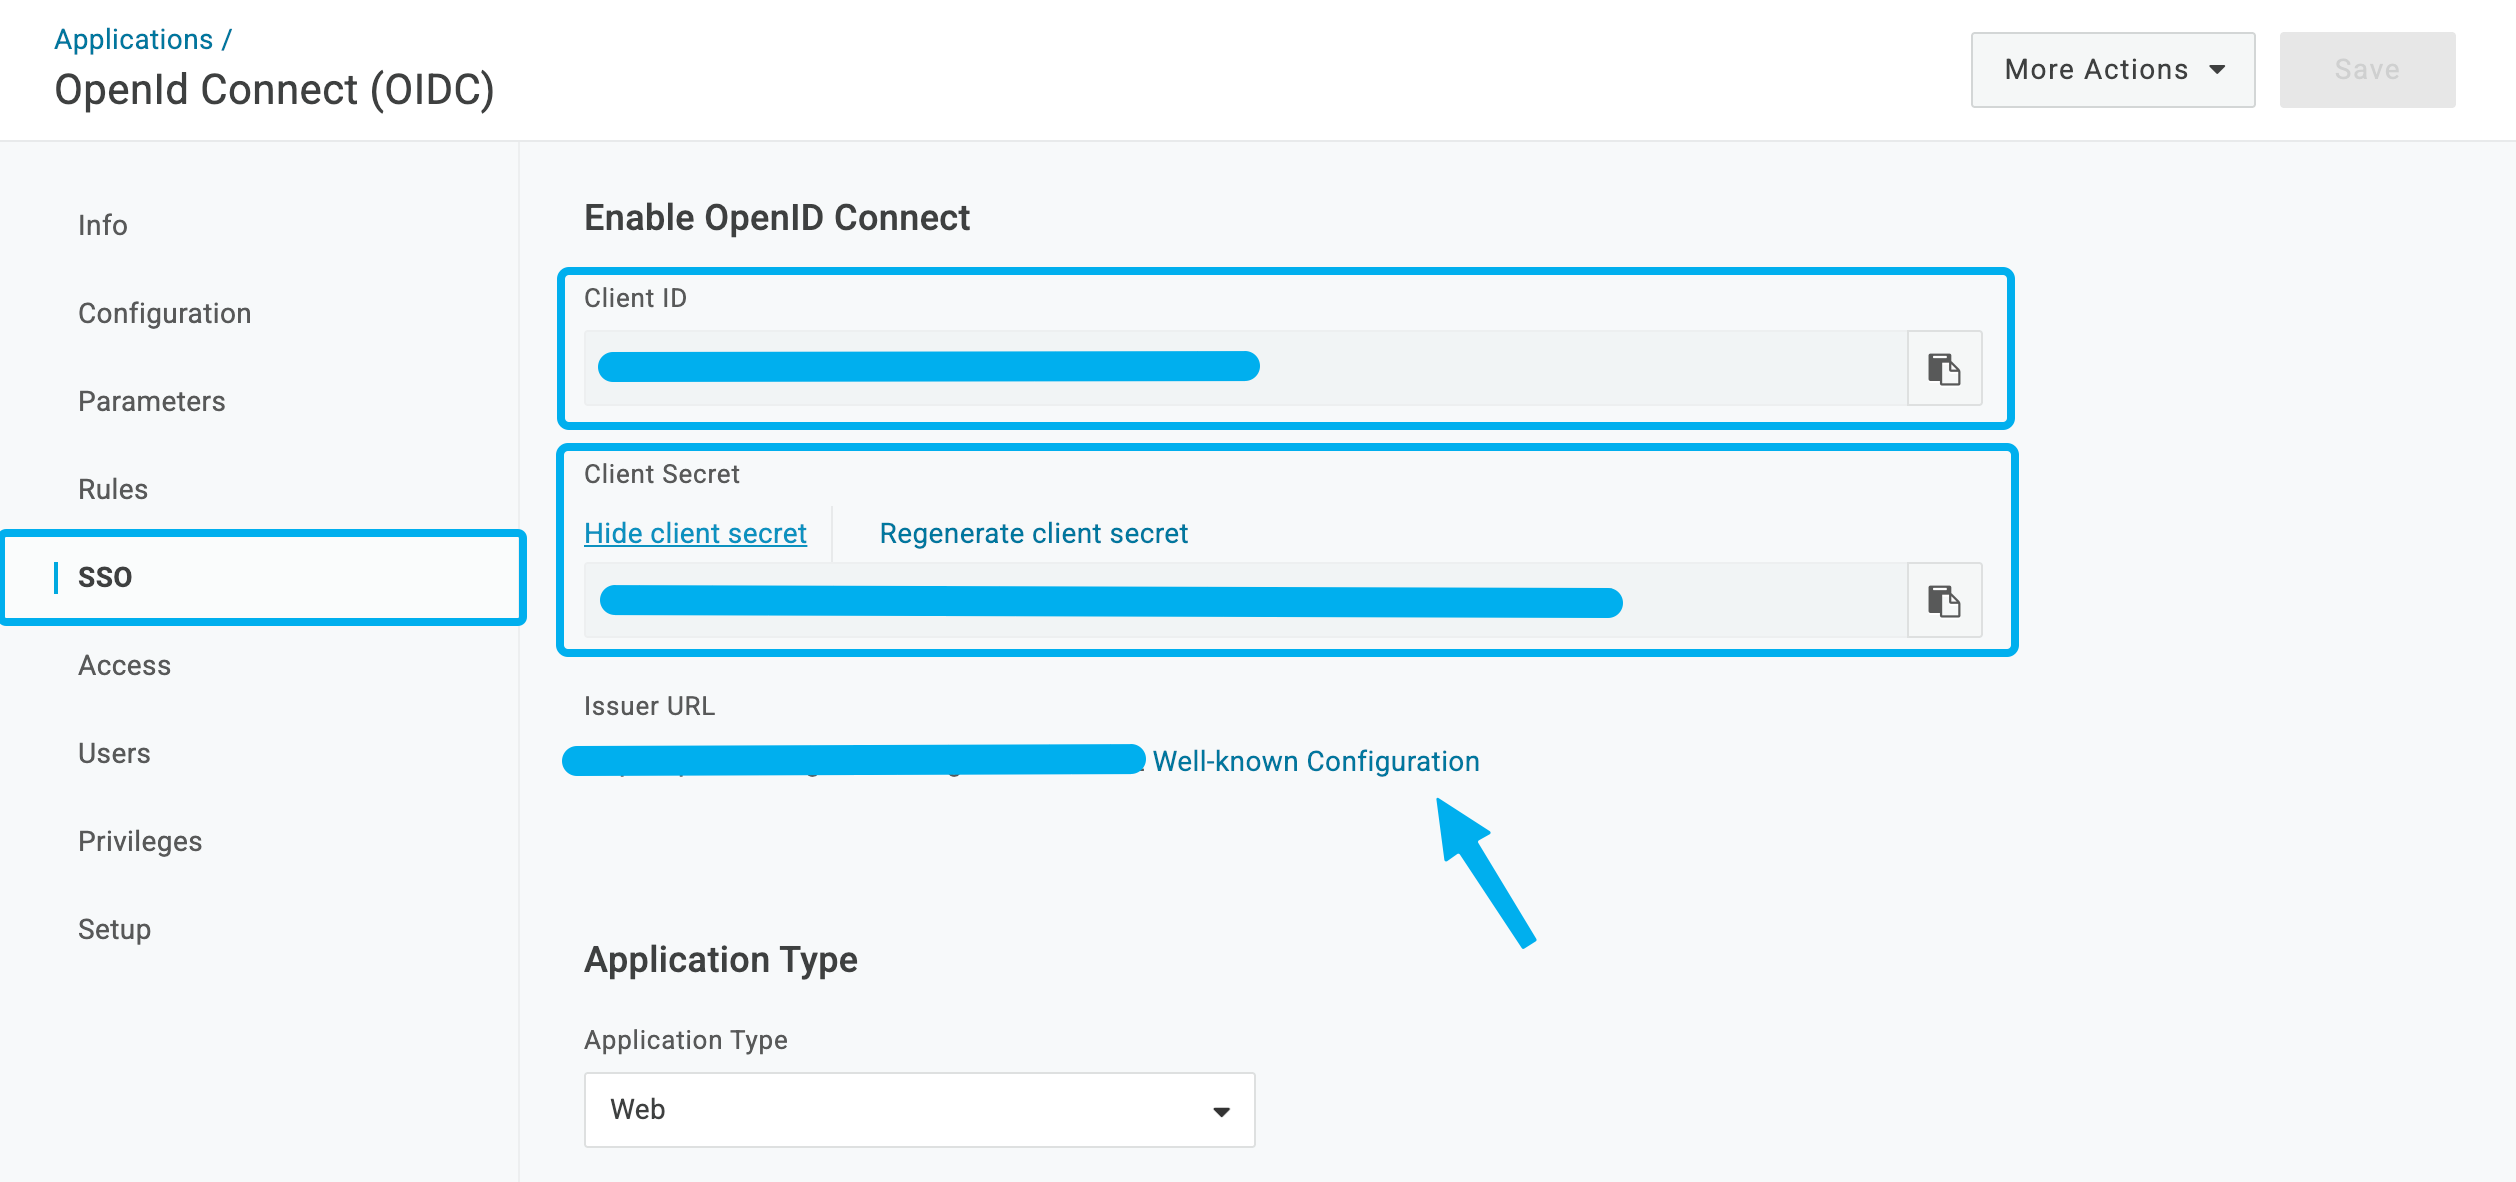2516x1182 pixels.
Task: Open the SSO section in the sidebar
Action: click(x=104, y=576)
